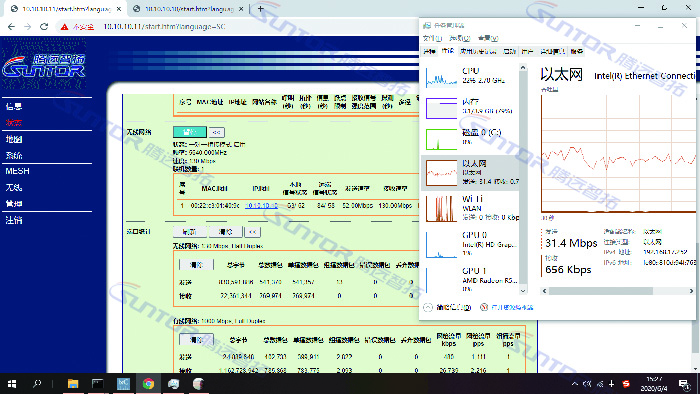Screen dimensions: 700x394
Task: Switch to the 应用历史记录 tab in Task Manager
Action: coord(478,51)
